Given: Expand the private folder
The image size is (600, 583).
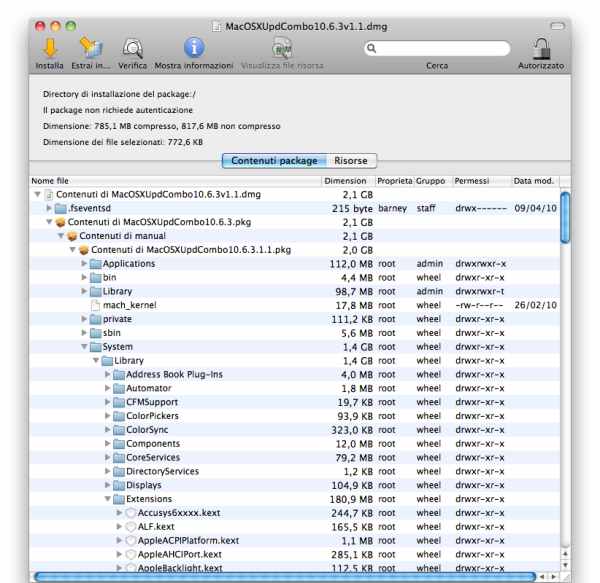Looking at the screenshot, I should [x=84, y=319].
